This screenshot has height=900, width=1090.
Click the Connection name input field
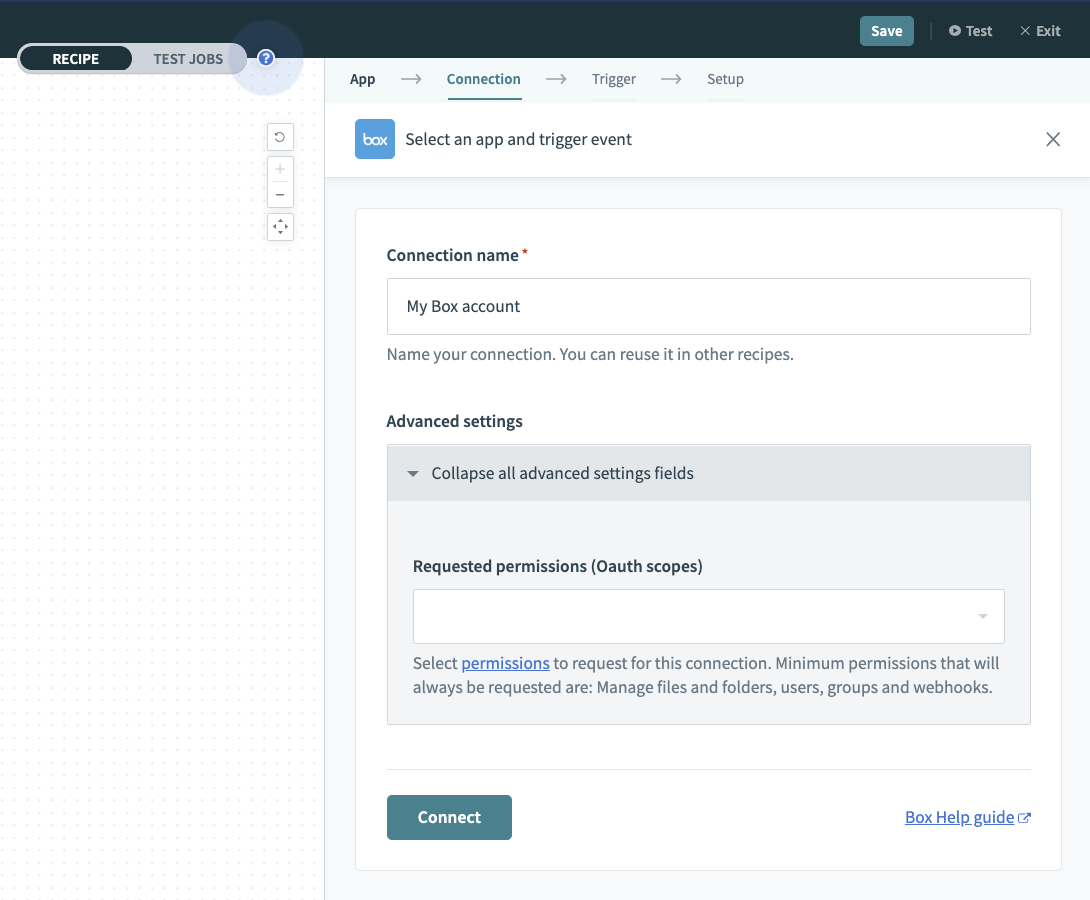click(708, 306)
